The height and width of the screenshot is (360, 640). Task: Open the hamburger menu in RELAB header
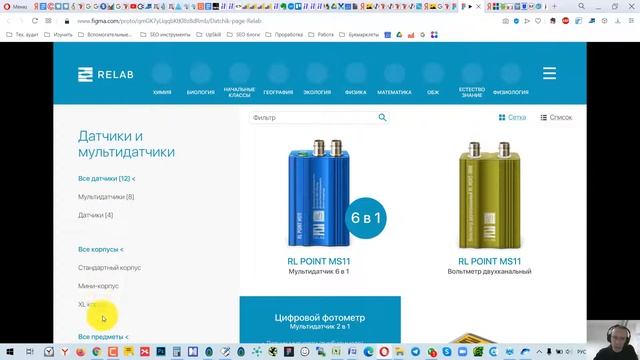click(x=549, y=73)
